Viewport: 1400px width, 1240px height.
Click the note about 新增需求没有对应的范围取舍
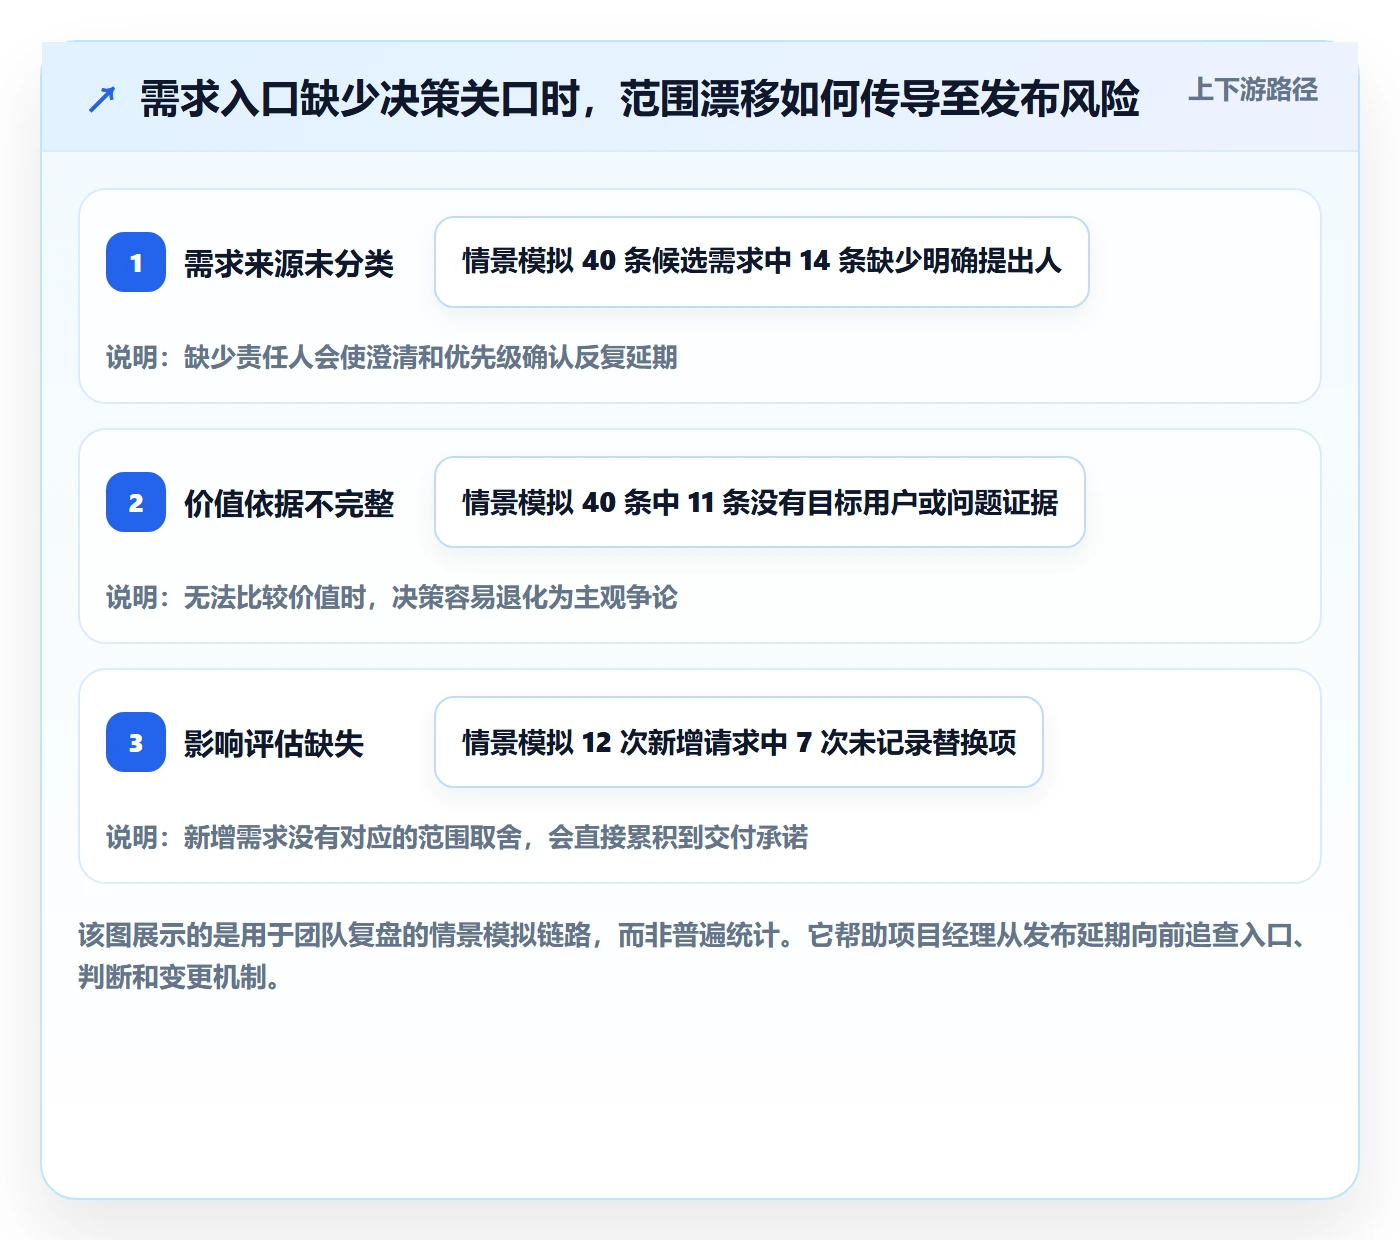[x=457, y=837]
